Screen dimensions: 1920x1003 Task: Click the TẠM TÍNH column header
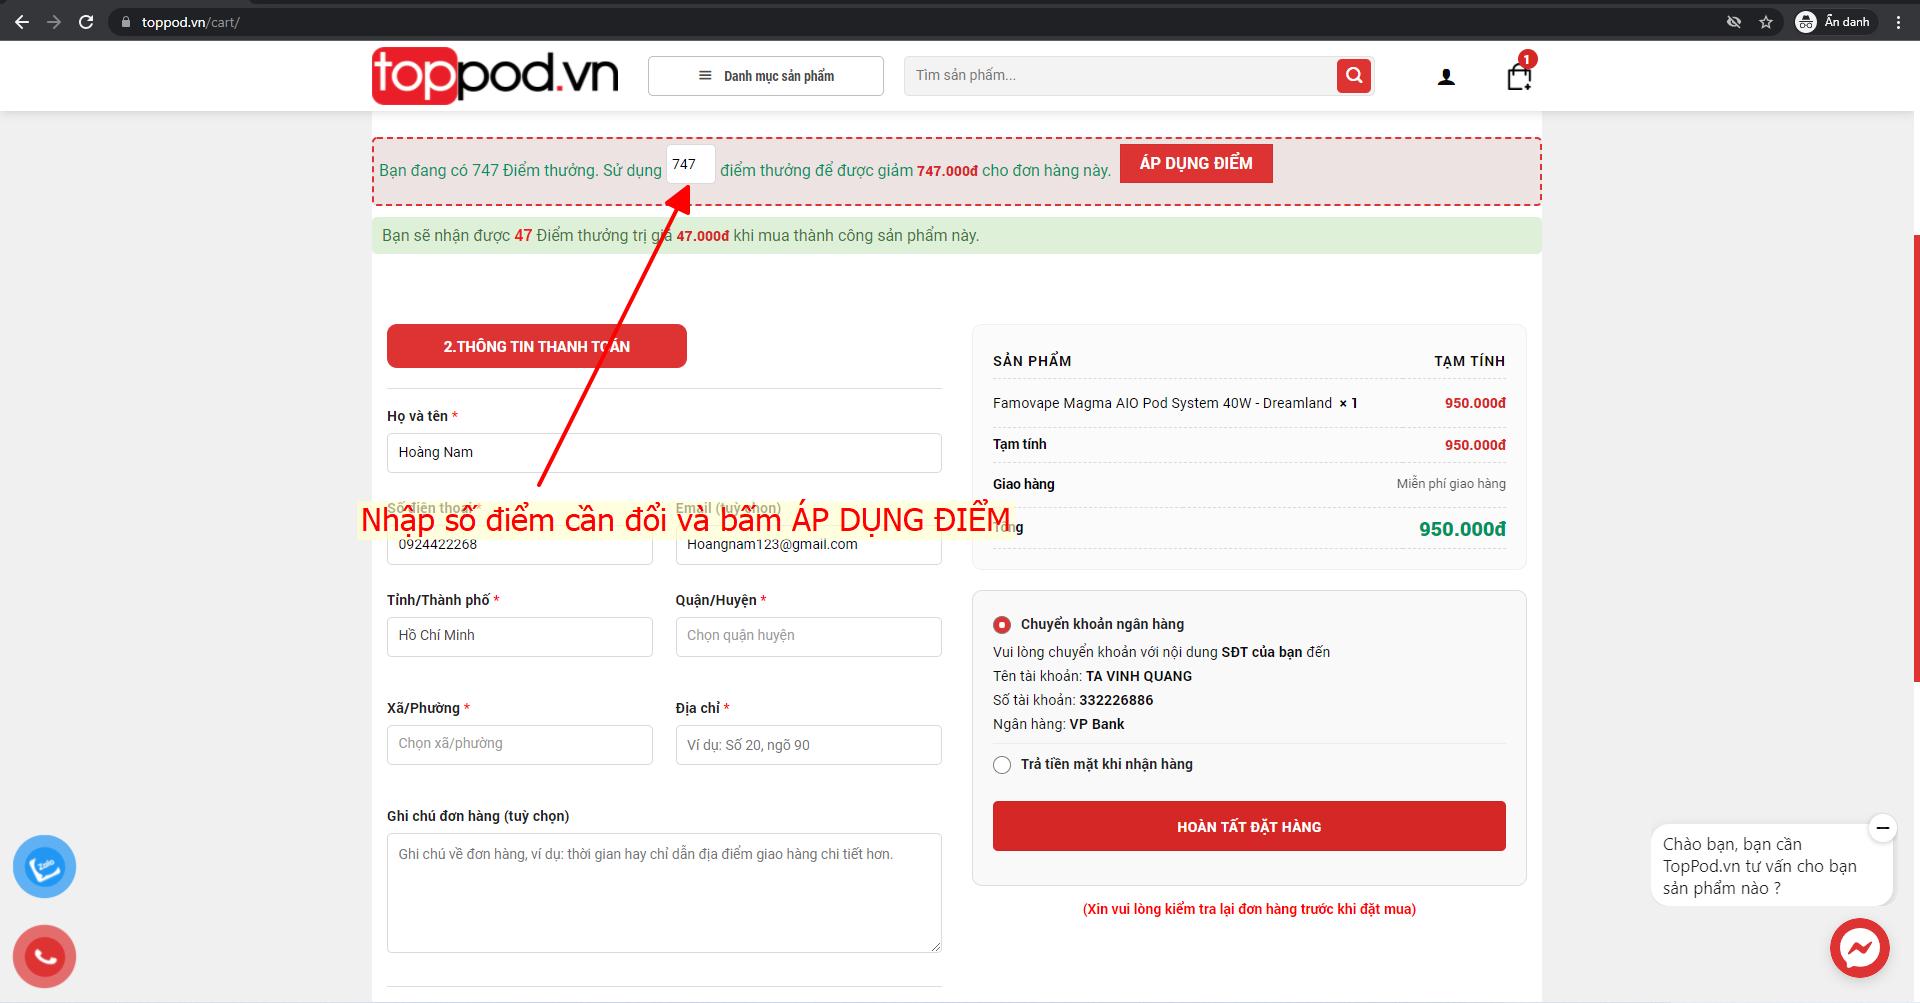tap(1470, 361)
